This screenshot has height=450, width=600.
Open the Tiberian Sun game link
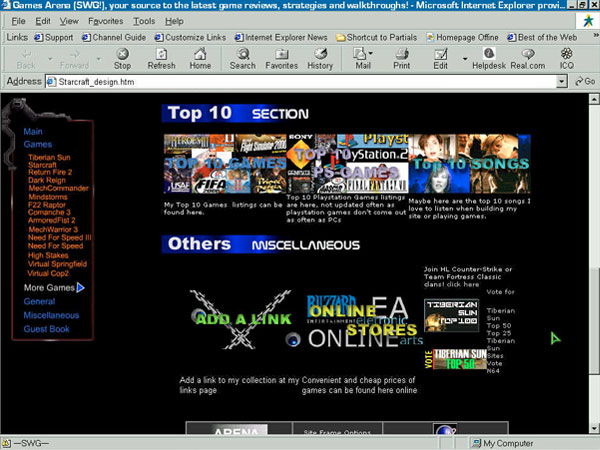click(x=49, y=157)
